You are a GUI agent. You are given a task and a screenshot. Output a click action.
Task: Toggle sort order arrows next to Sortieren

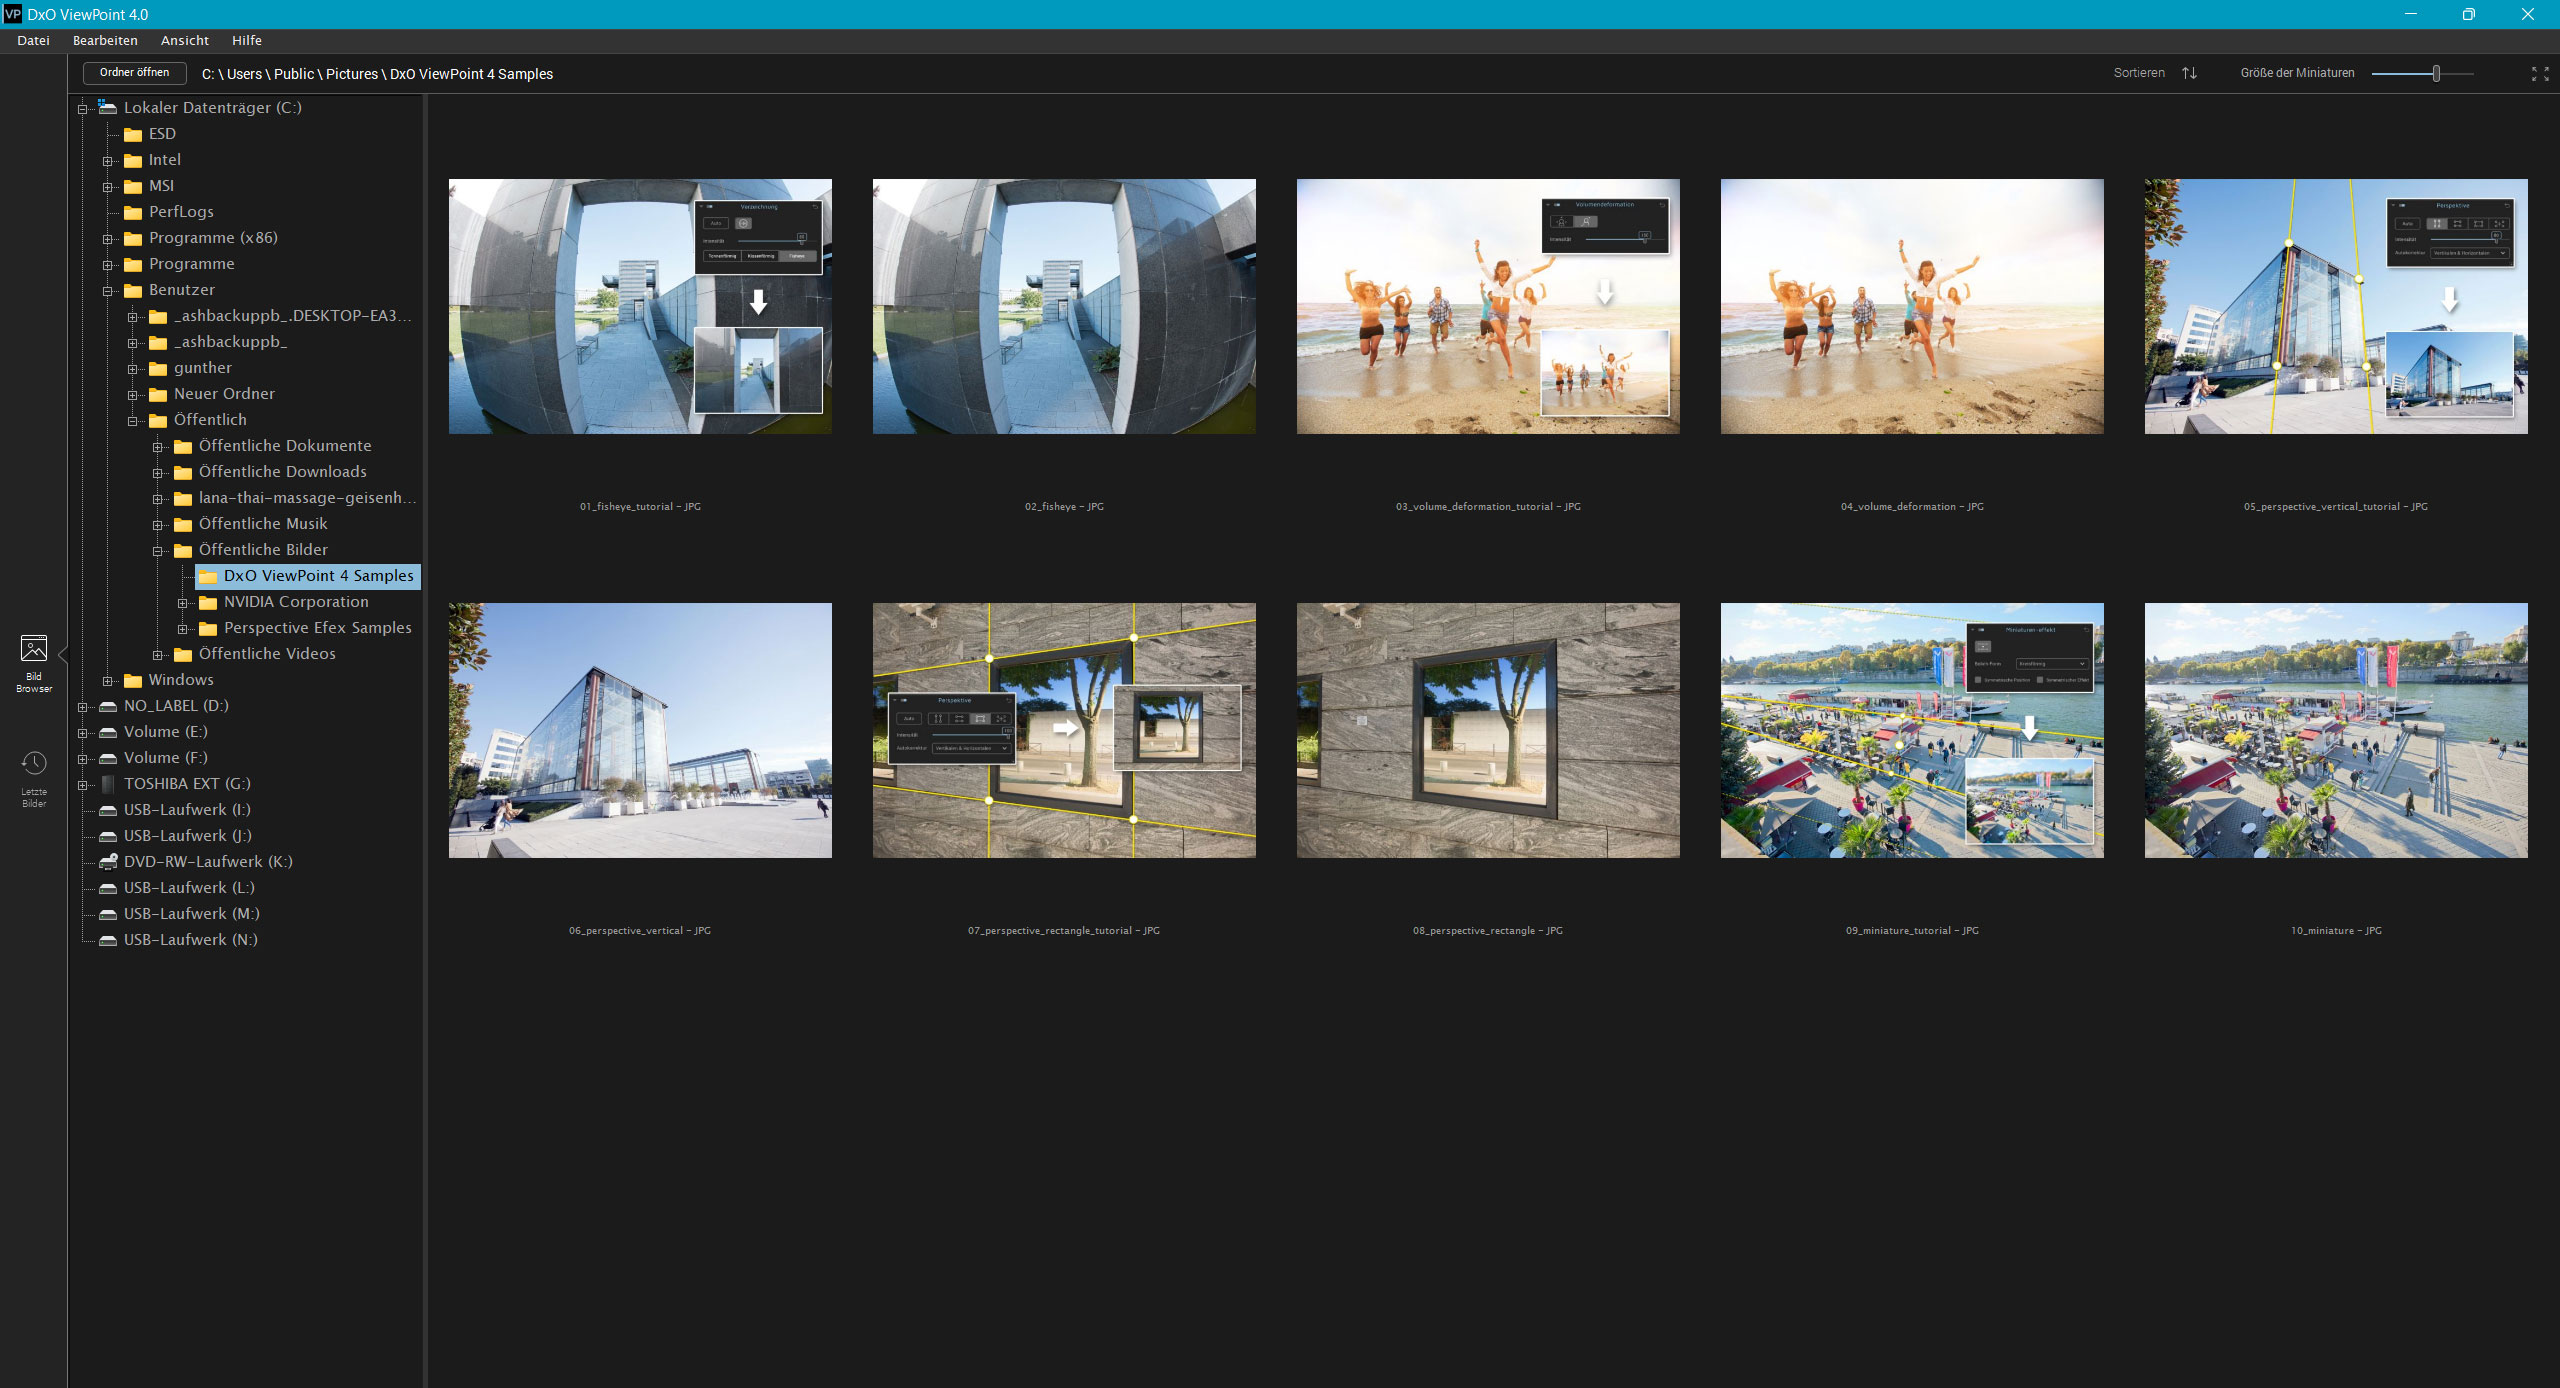[2189, 73]
